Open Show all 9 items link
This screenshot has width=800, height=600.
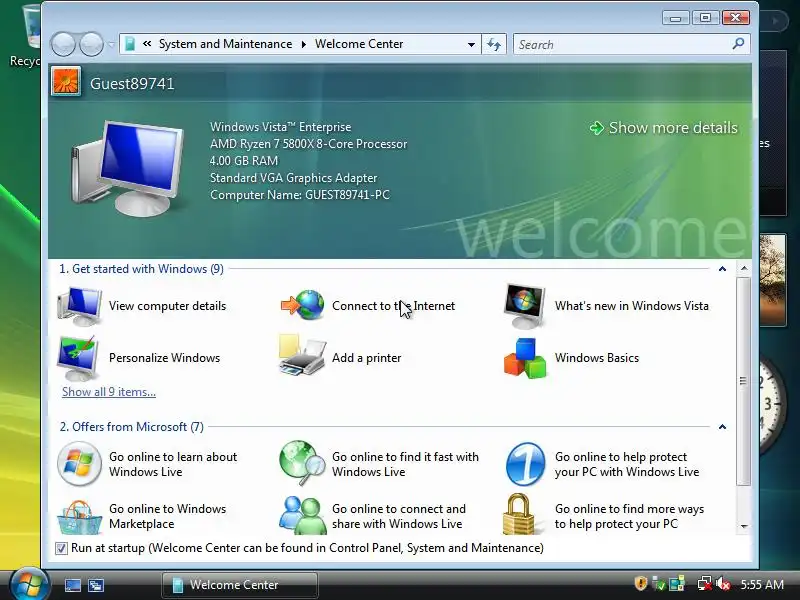pos(109,392)
